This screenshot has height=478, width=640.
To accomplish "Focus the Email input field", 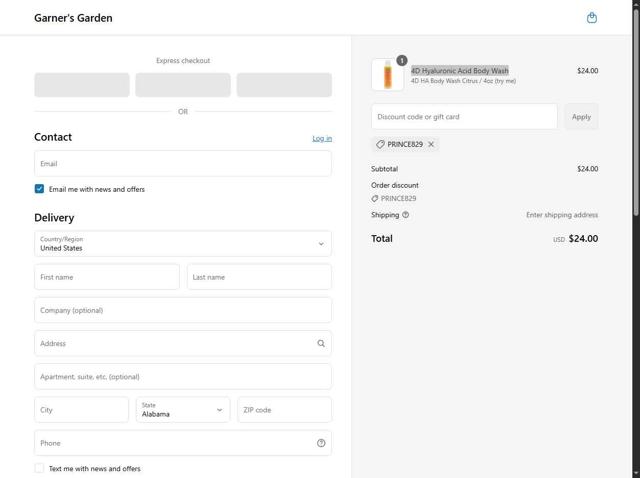I will click(x=183, y=164).
